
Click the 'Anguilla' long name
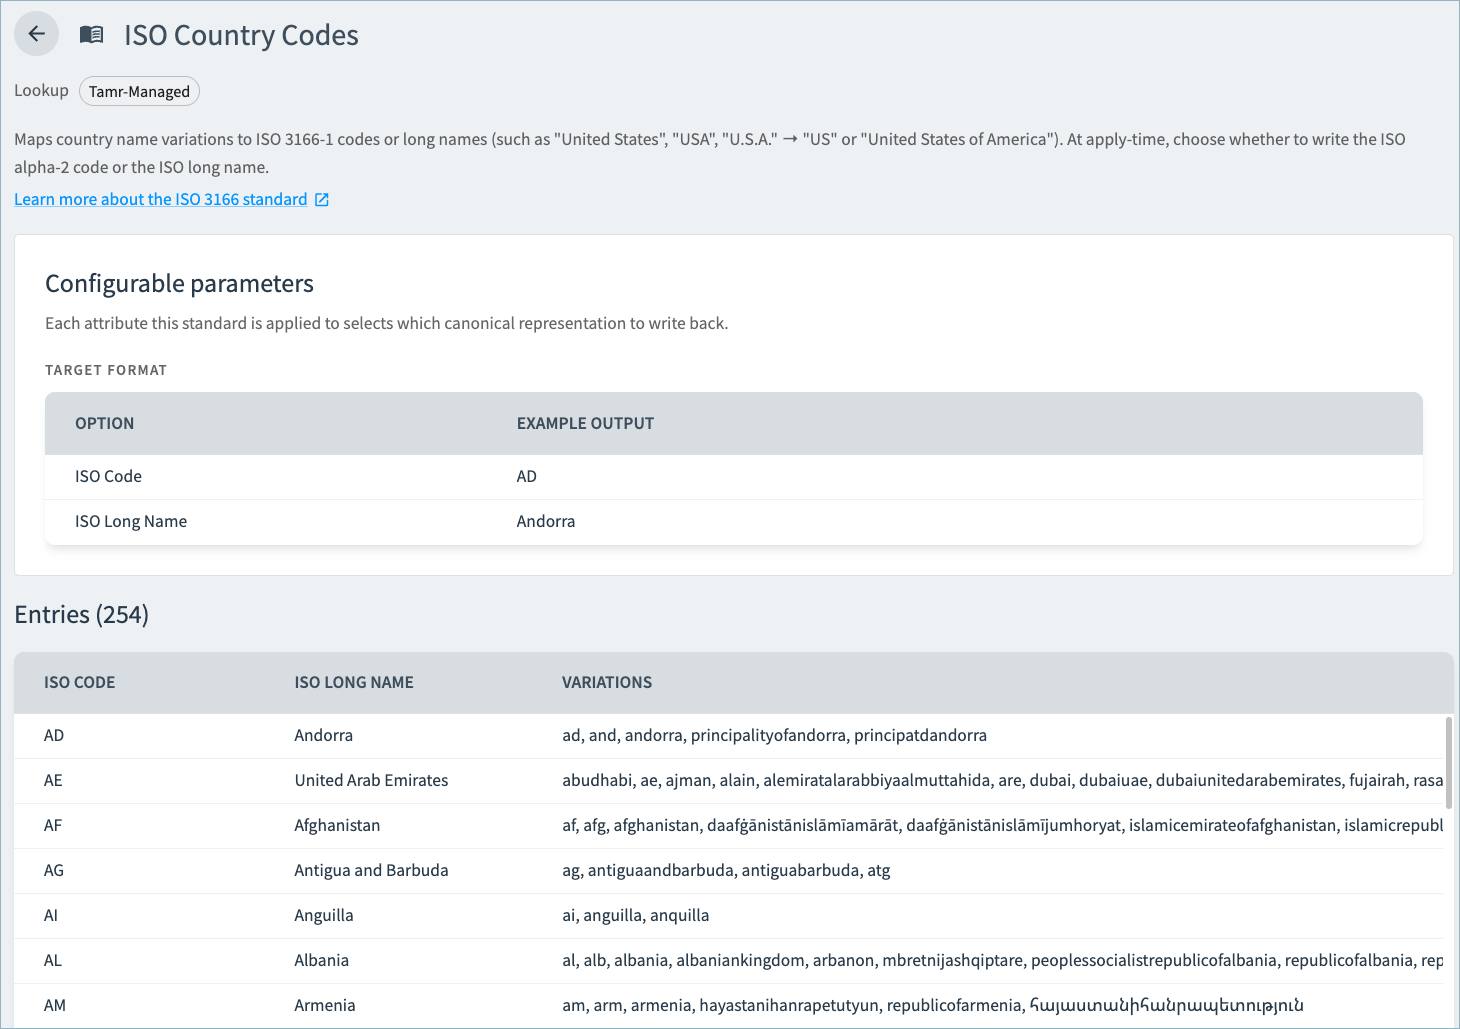tap(324, 915)
